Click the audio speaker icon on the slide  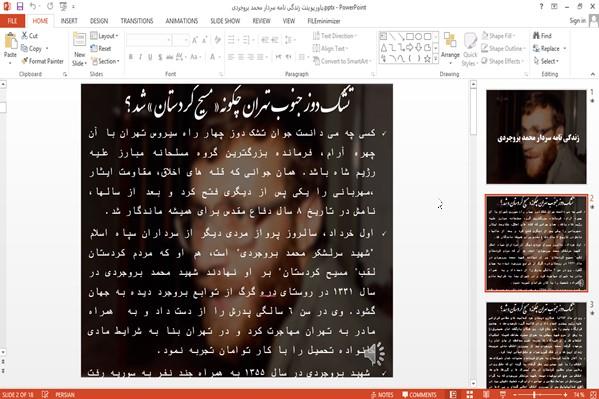(374, 354)
